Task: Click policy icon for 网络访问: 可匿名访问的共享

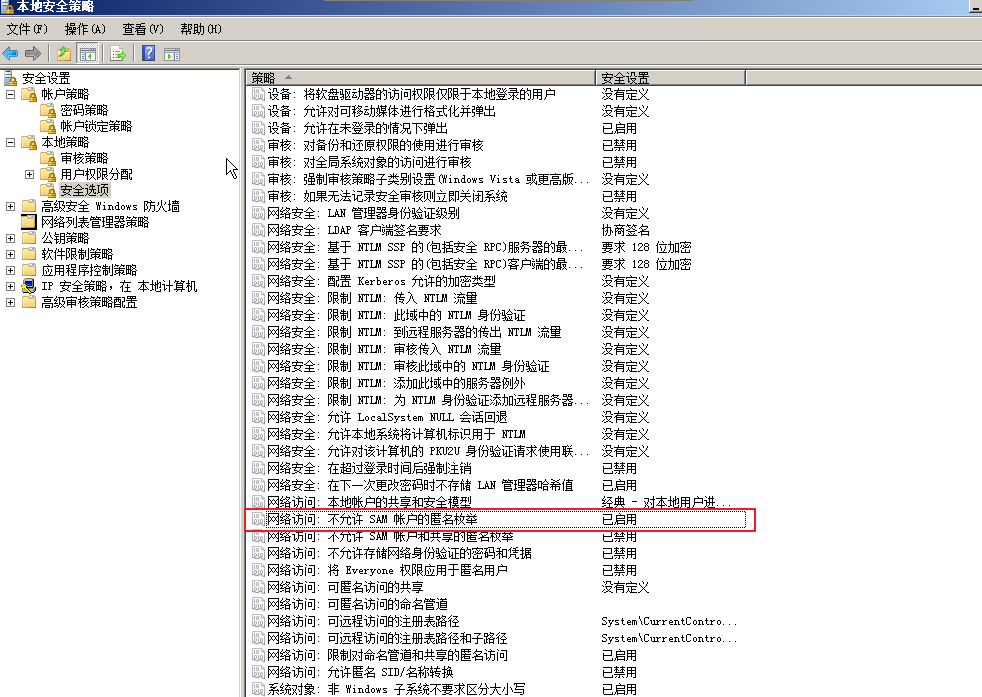Action: (258, 587)
